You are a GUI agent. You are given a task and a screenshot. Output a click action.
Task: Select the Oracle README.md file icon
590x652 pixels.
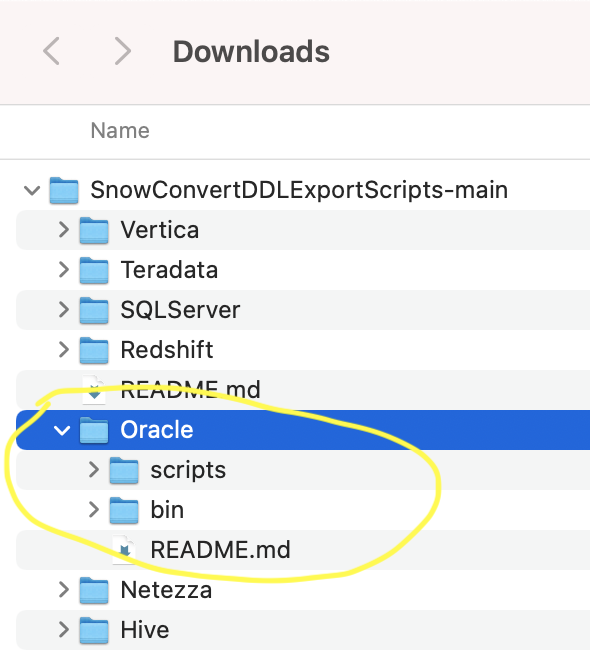coord(124,550)
